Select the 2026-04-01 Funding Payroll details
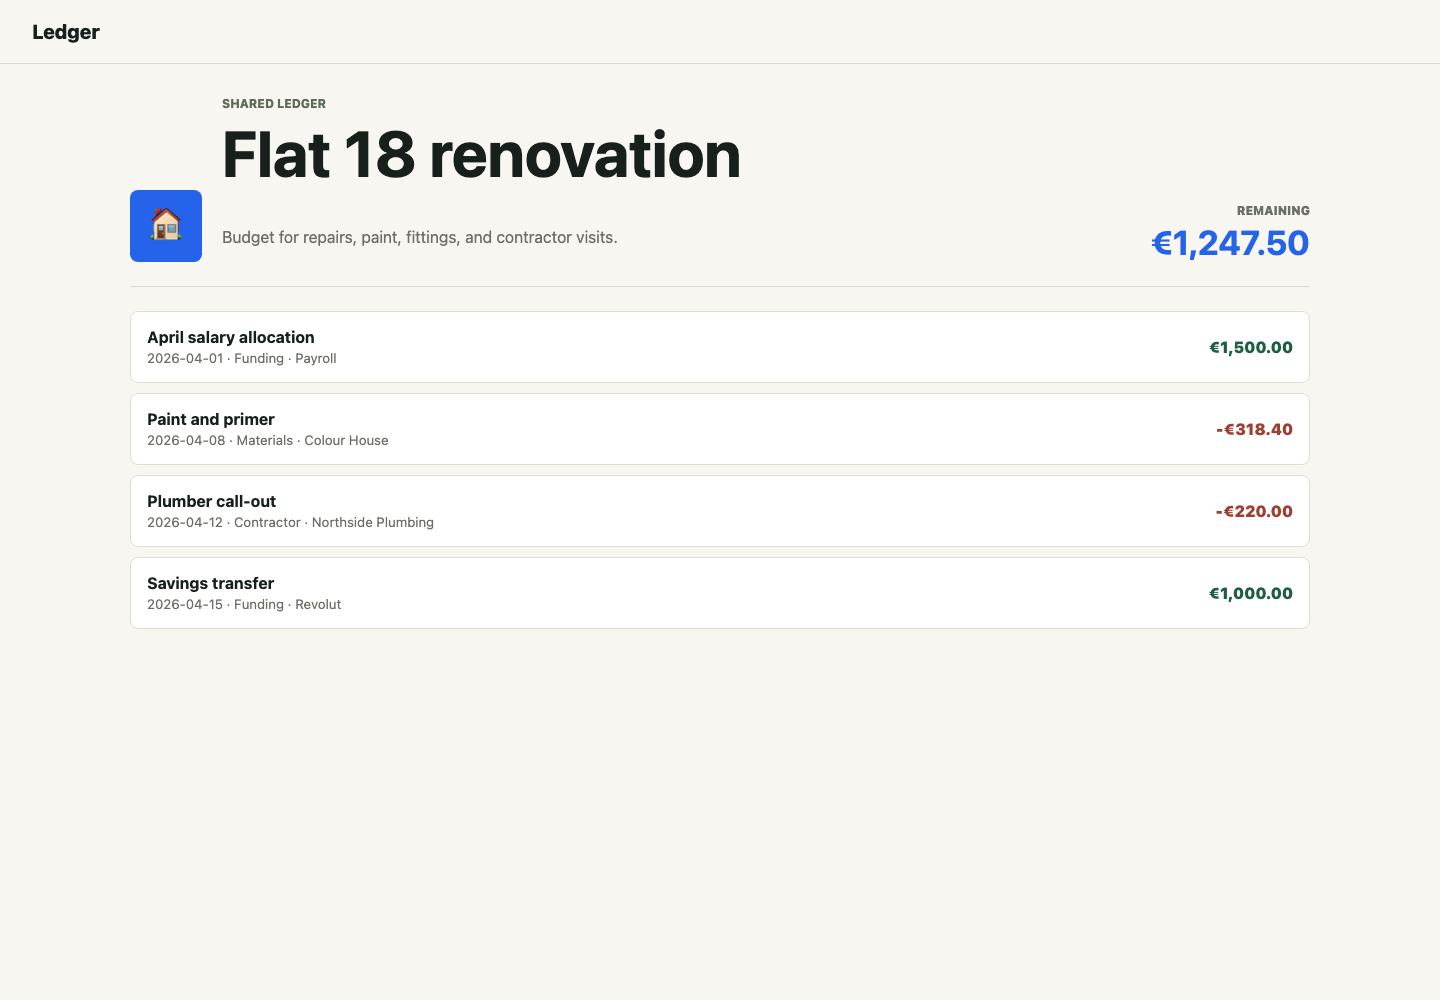Viewport: 1440px width, 1000px height. [x=242, y=359]
